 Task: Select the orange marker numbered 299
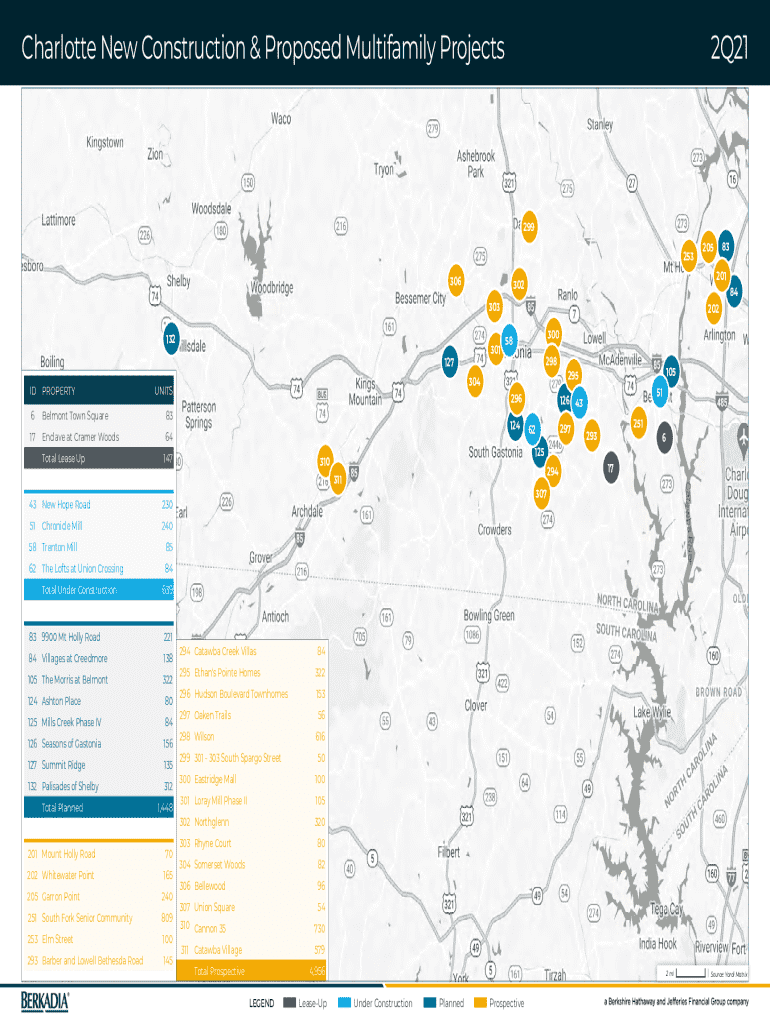tap(528, 227)
